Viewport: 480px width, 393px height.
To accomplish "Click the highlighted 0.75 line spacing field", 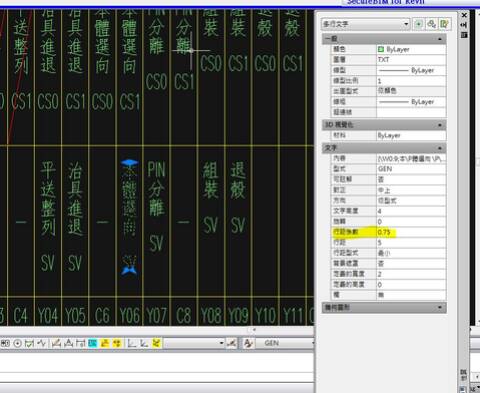I will 411,232.
